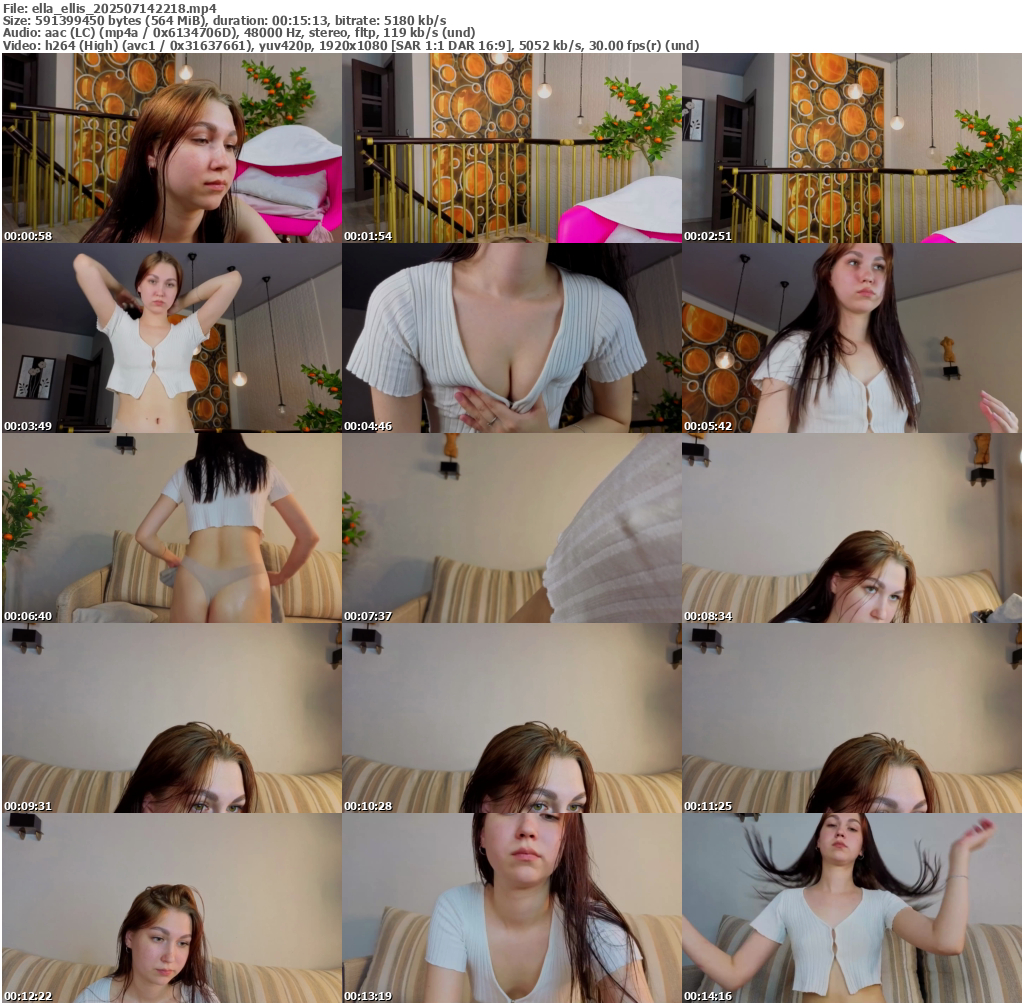This screenshot has height=1003, width=1024.
Task: Select the frame at 00:04:46
Action: (512, 338)
